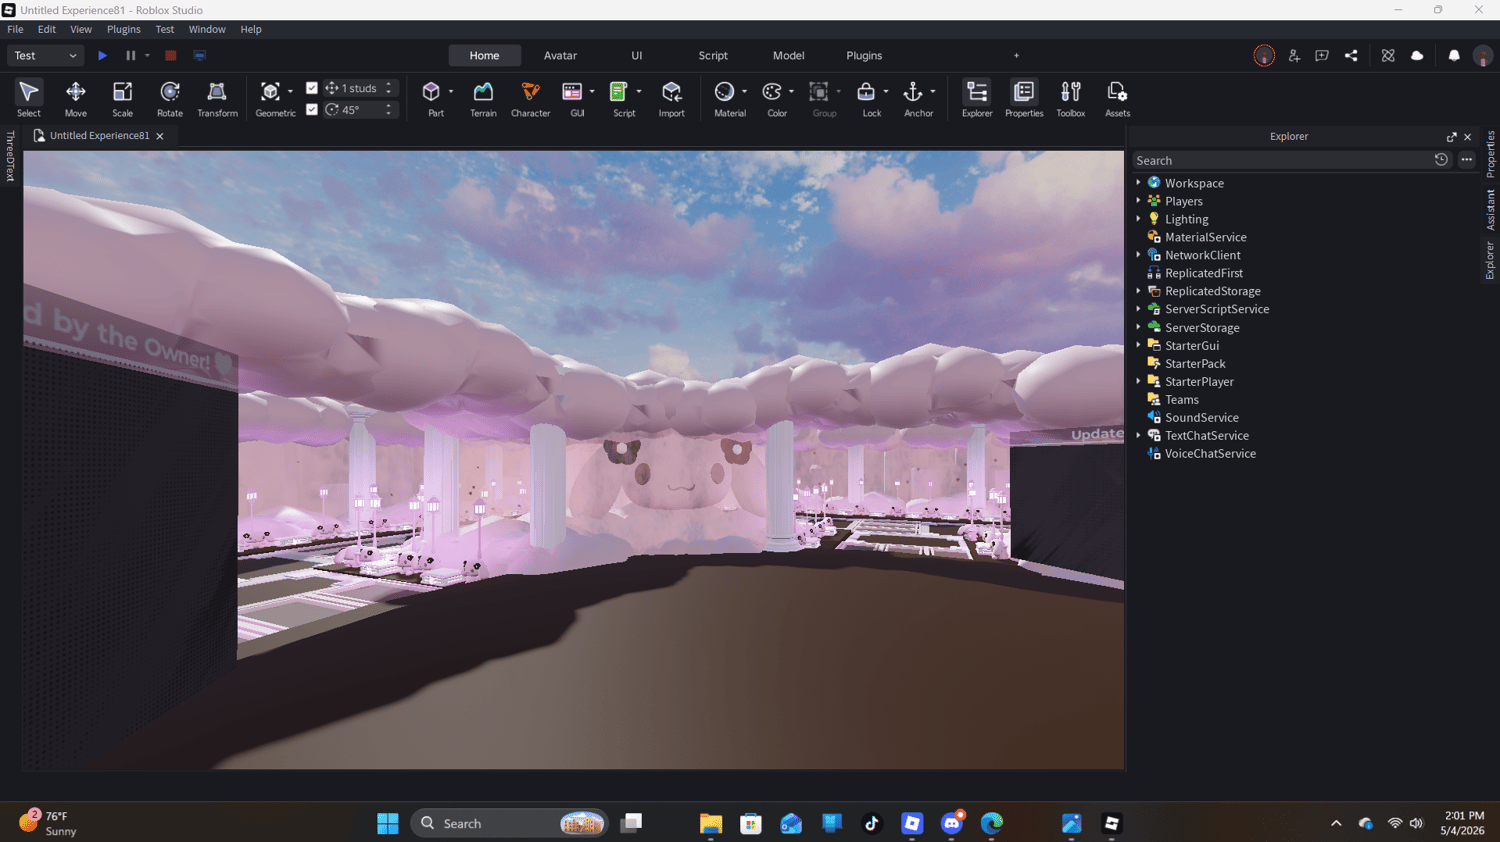Open the Assets manager
The width and height of the screenshot is (1500, 842).
point(1117,98)
